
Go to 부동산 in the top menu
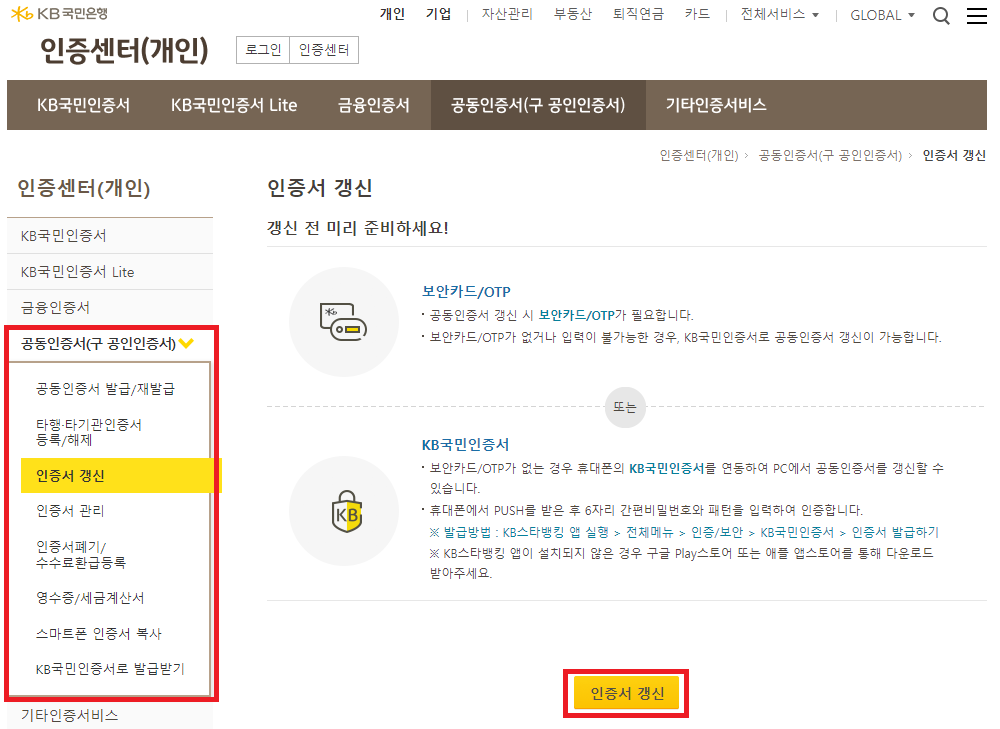click(573, 14)
